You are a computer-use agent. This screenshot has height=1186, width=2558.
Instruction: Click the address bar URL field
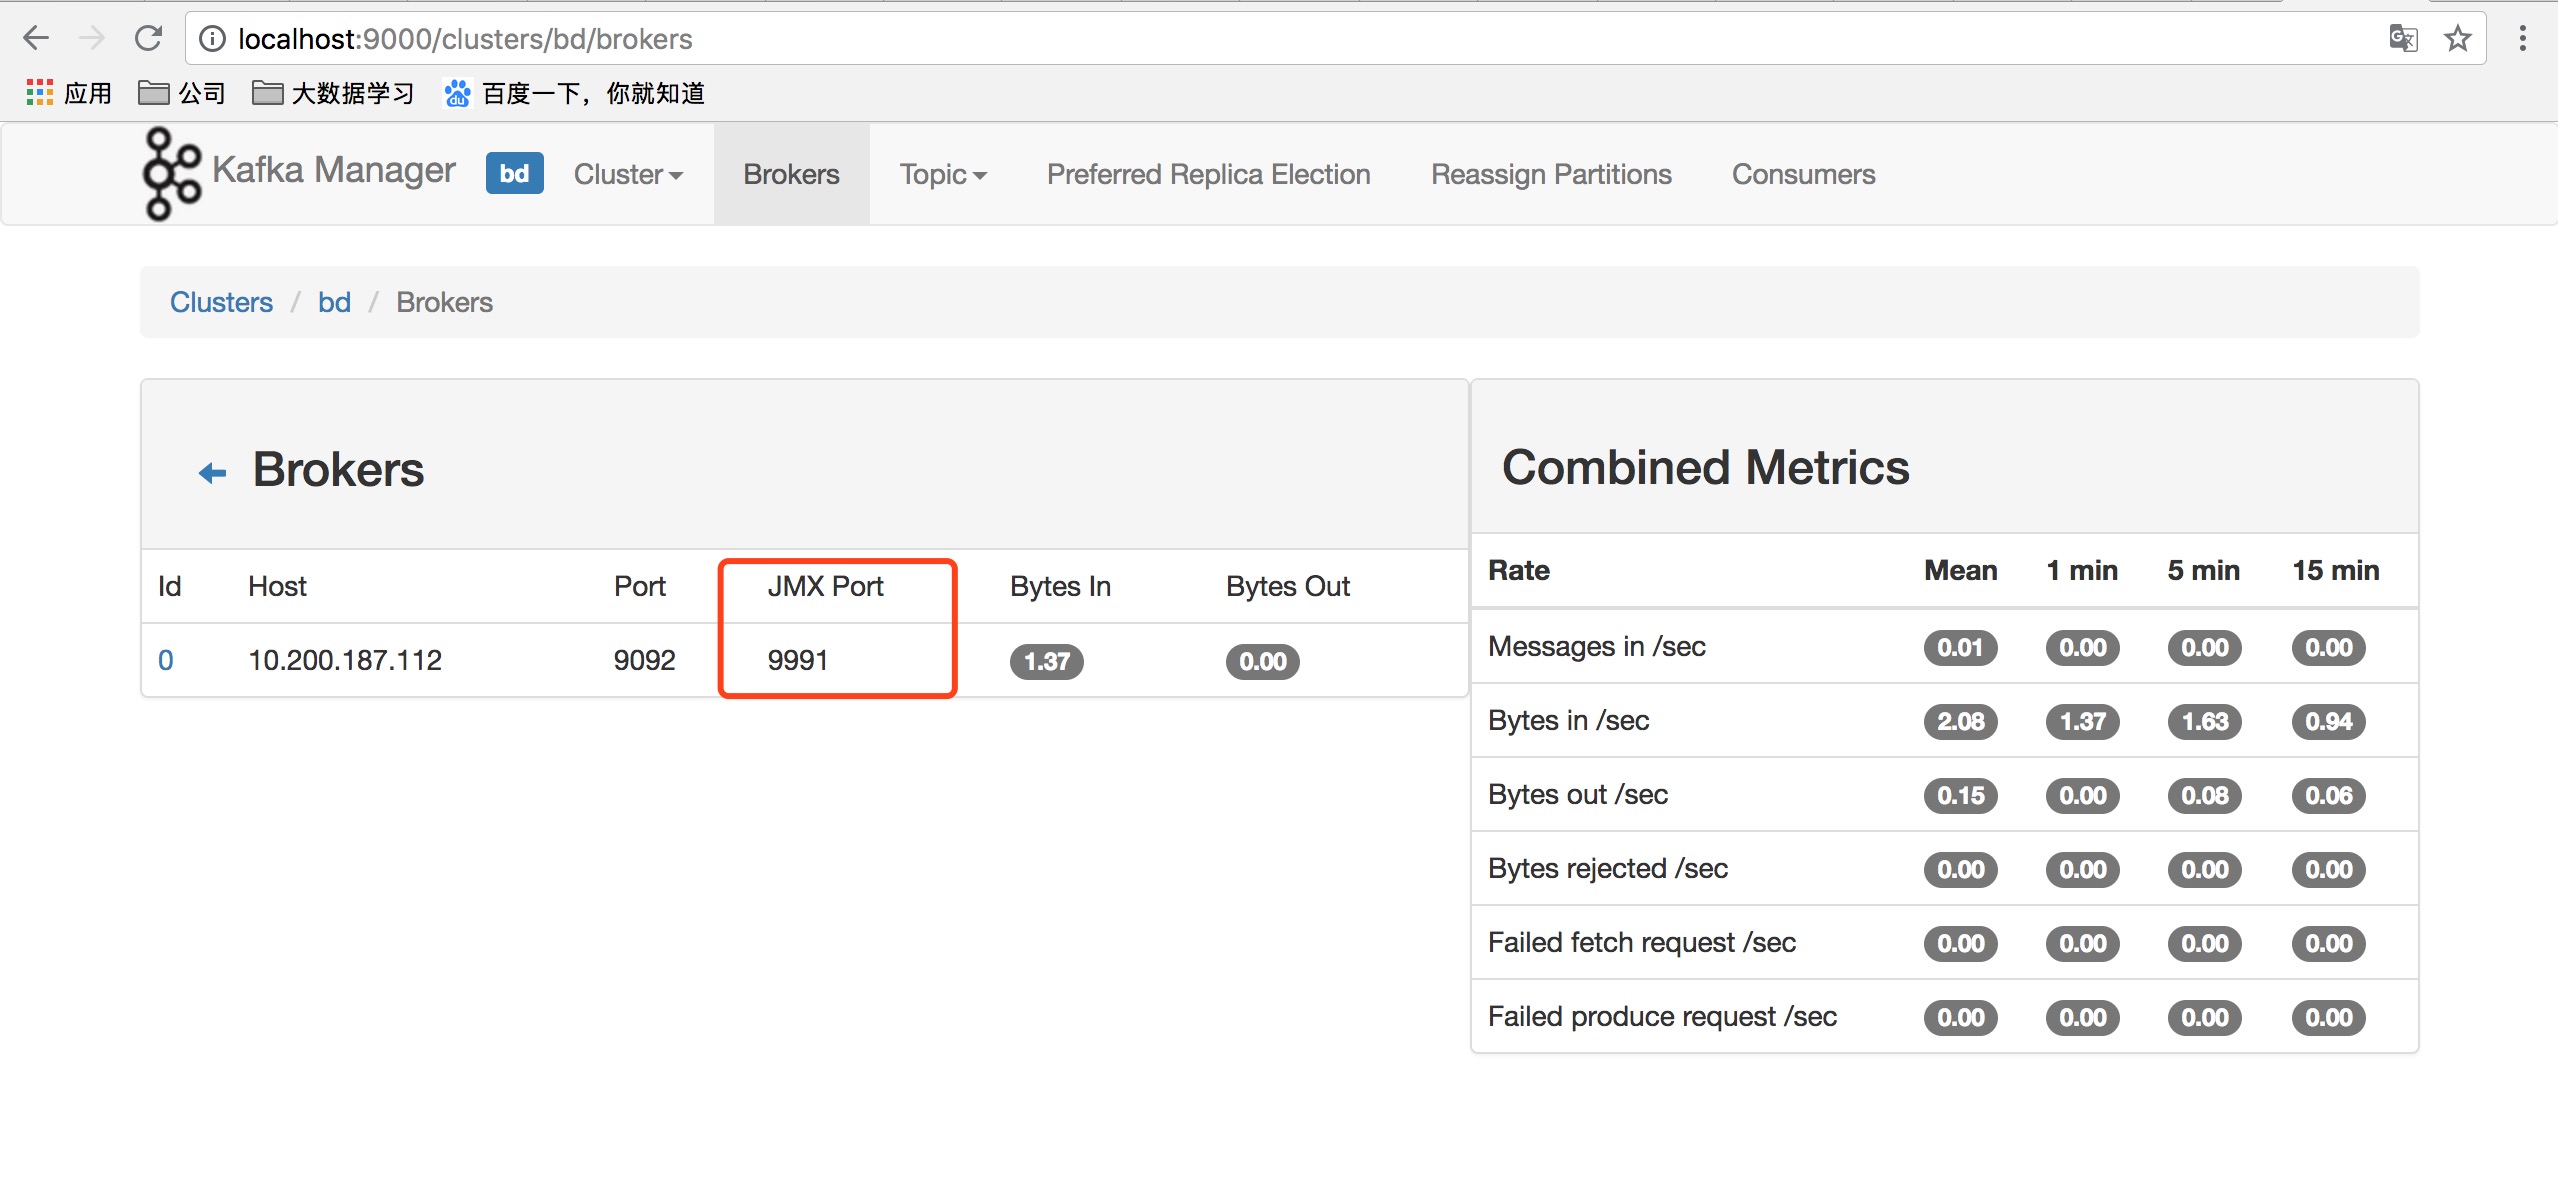[x=1200, y=39]
